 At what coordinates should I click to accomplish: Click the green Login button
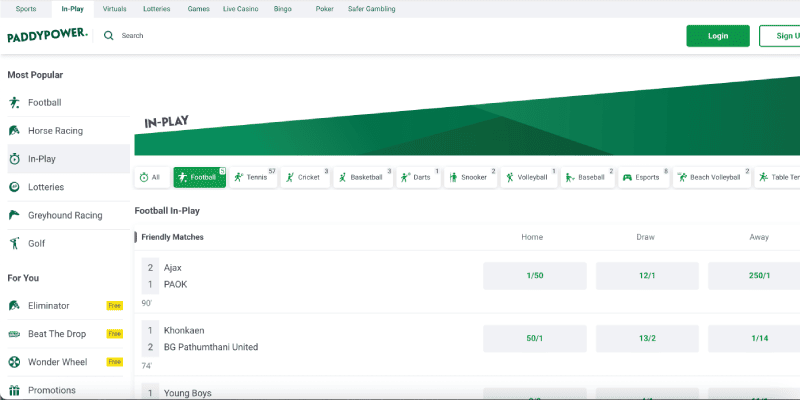click(718, 36)
